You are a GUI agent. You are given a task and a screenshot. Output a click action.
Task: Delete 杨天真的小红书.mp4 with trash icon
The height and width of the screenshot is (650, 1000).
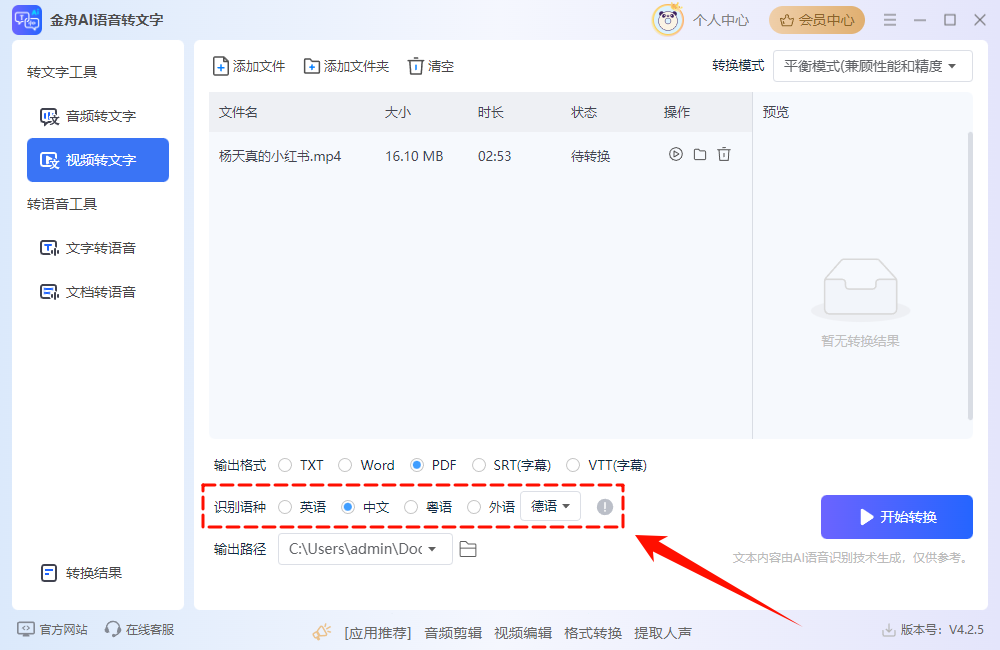click(722, 155)
